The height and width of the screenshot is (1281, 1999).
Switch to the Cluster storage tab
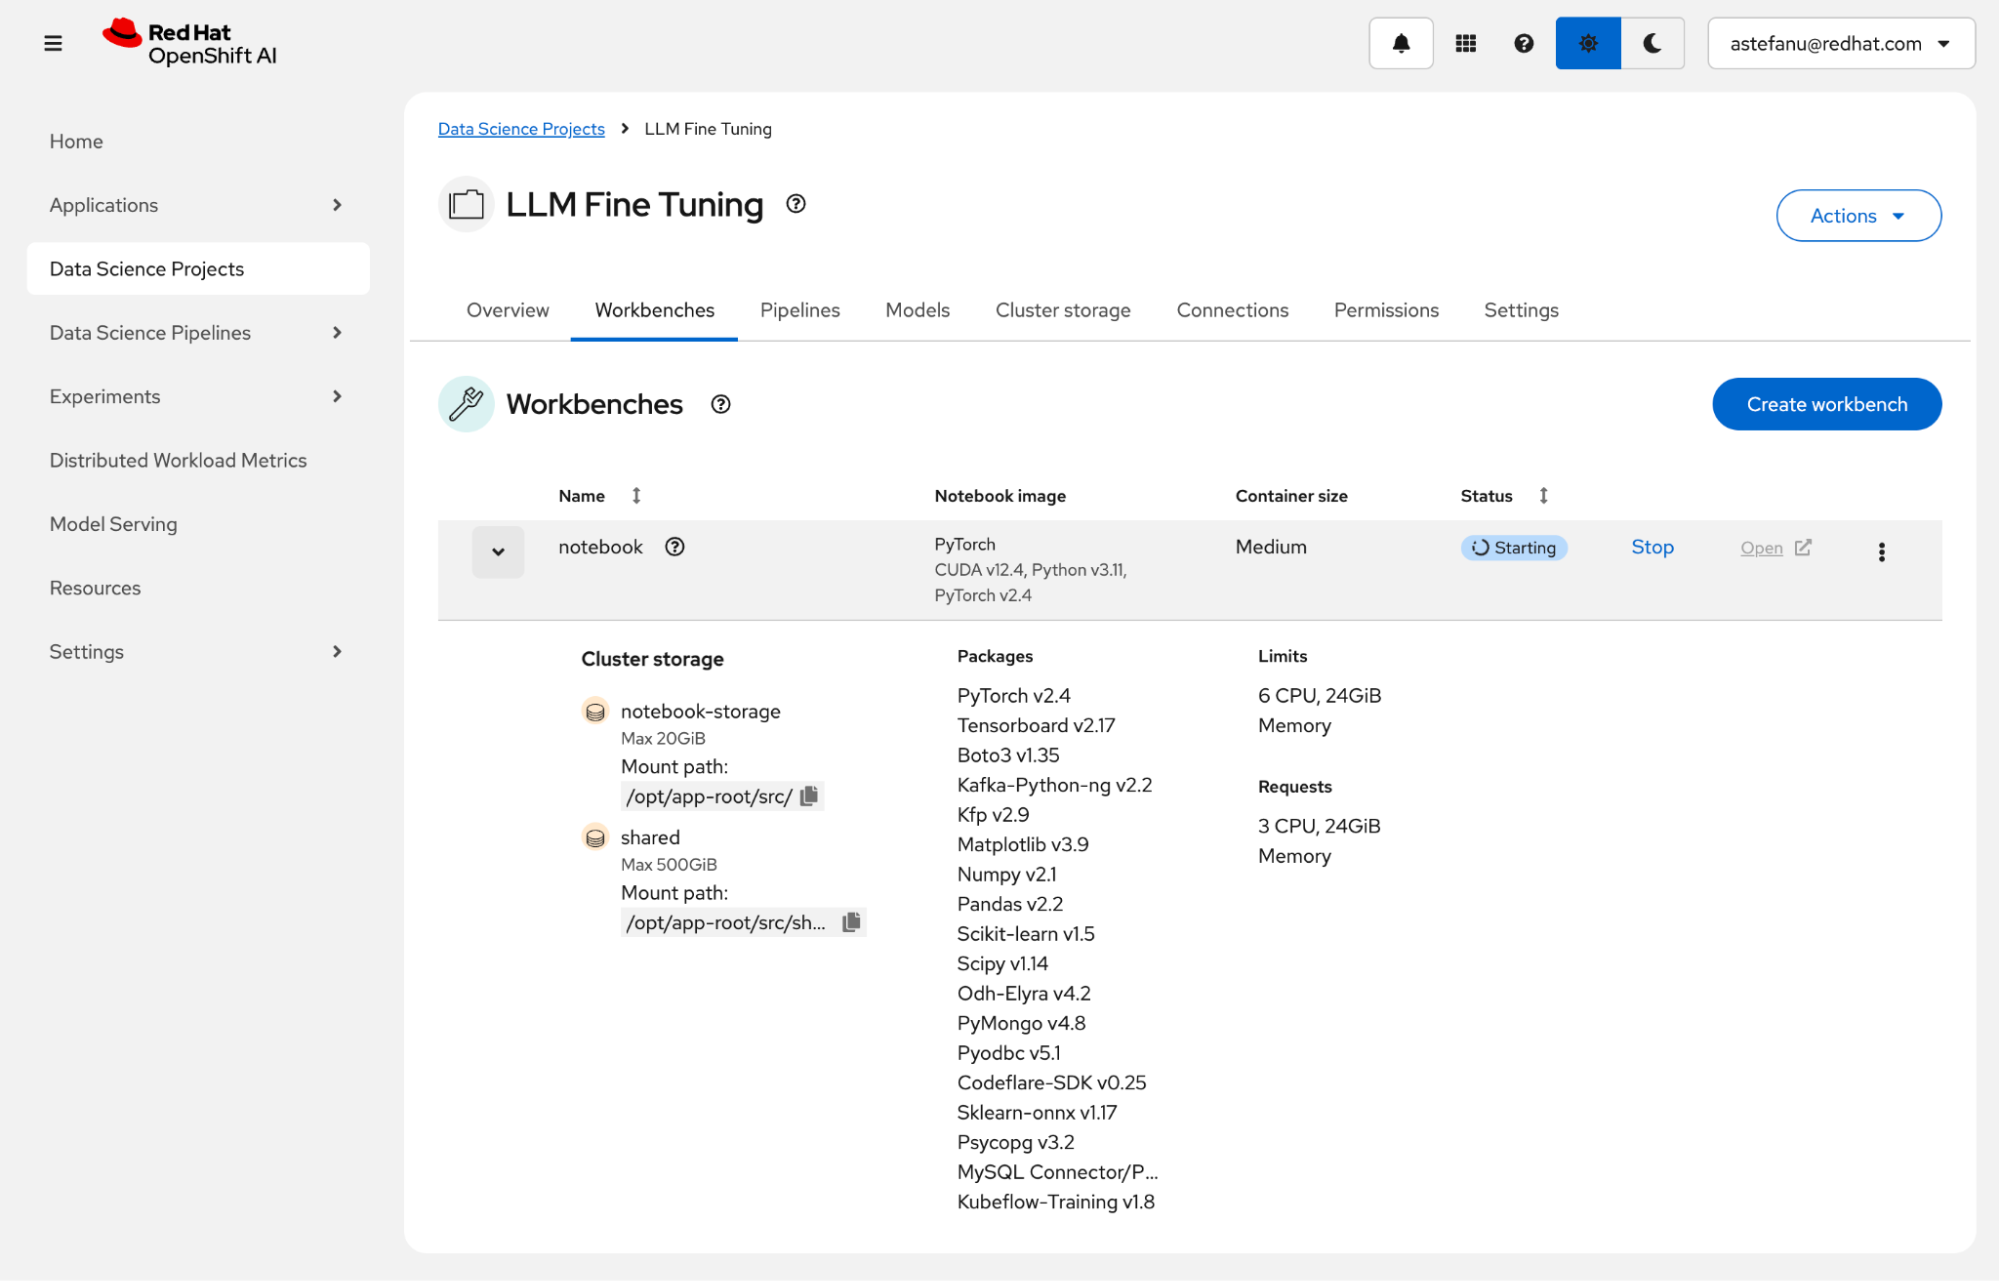(1062, 310)
